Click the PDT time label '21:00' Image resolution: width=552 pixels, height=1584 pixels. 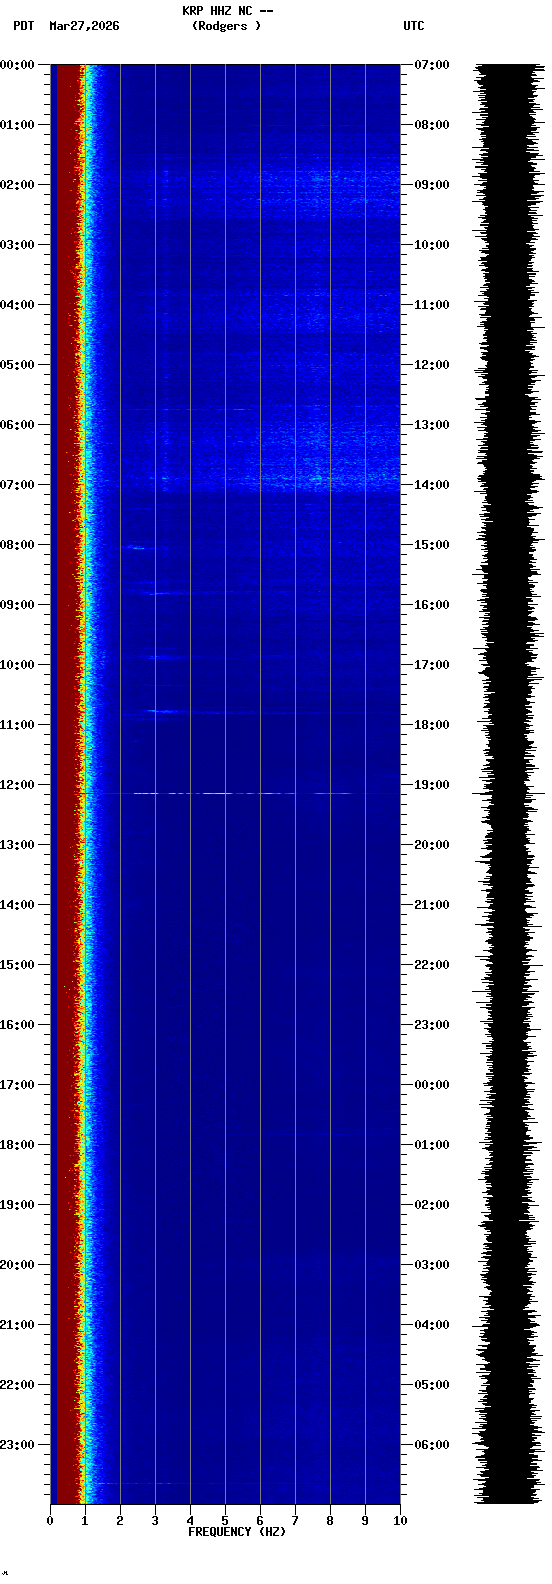point(17,1325)
